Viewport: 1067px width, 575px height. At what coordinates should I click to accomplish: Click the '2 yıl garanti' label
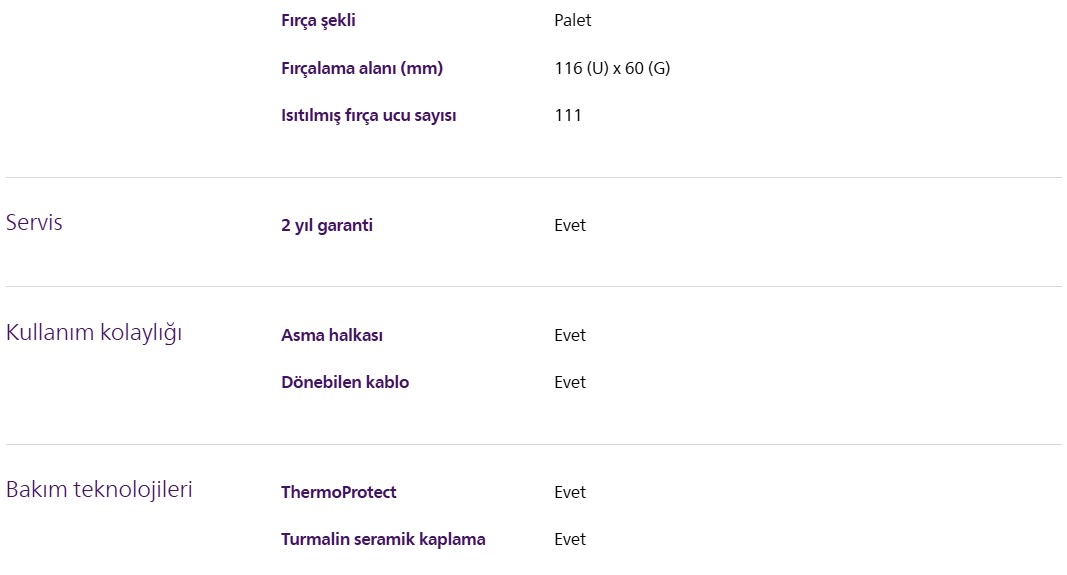coord(327,225)
